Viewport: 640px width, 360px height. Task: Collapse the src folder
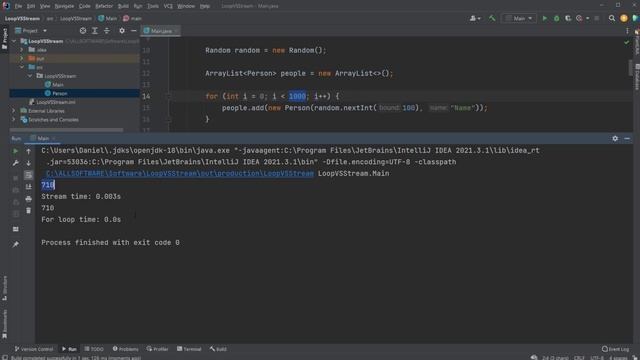pyautogui.click(x=22, y=67)
